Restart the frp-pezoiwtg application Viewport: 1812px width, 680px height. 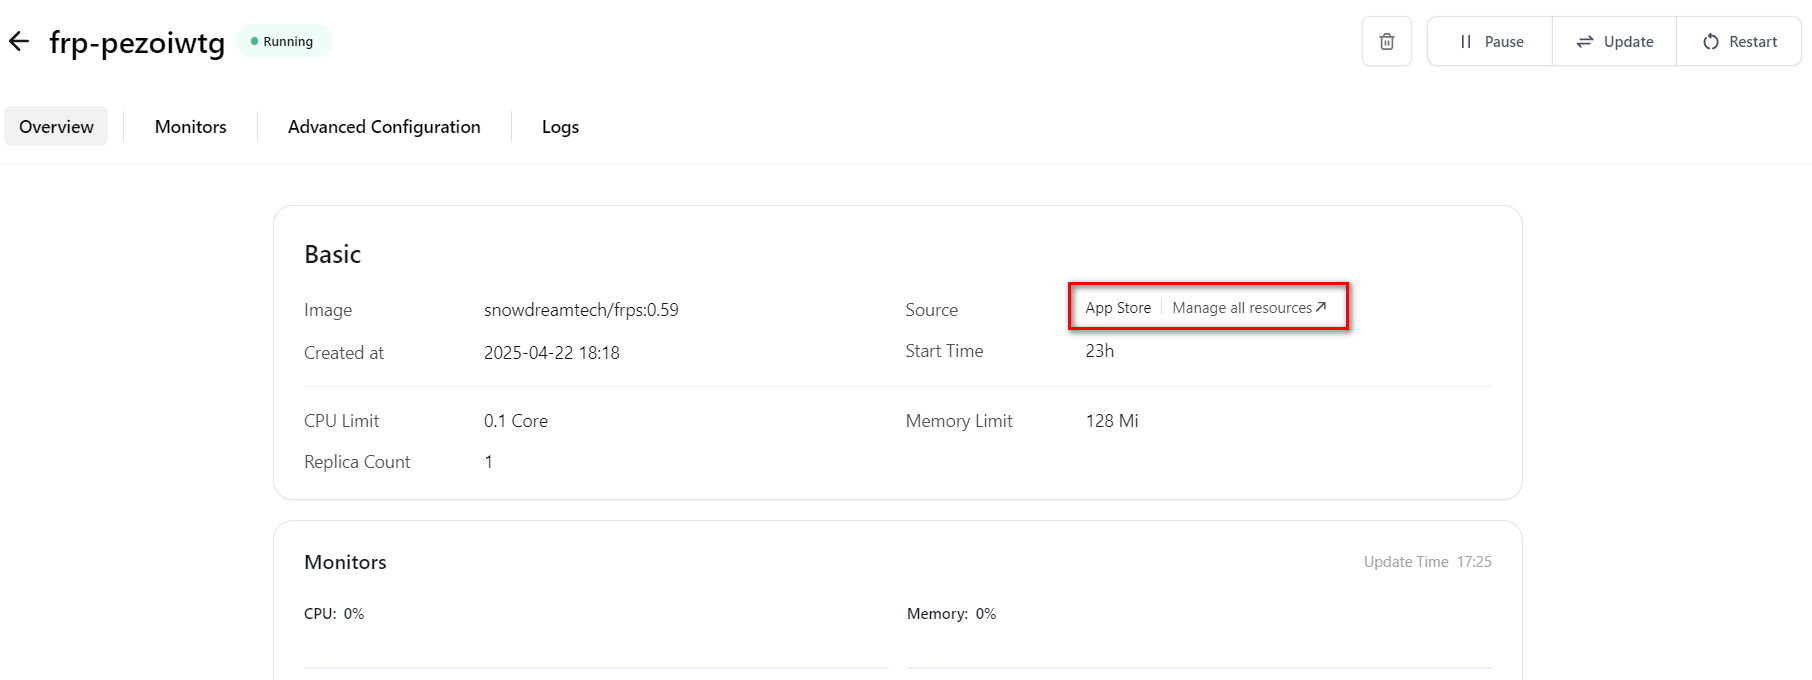point(1739,42)
